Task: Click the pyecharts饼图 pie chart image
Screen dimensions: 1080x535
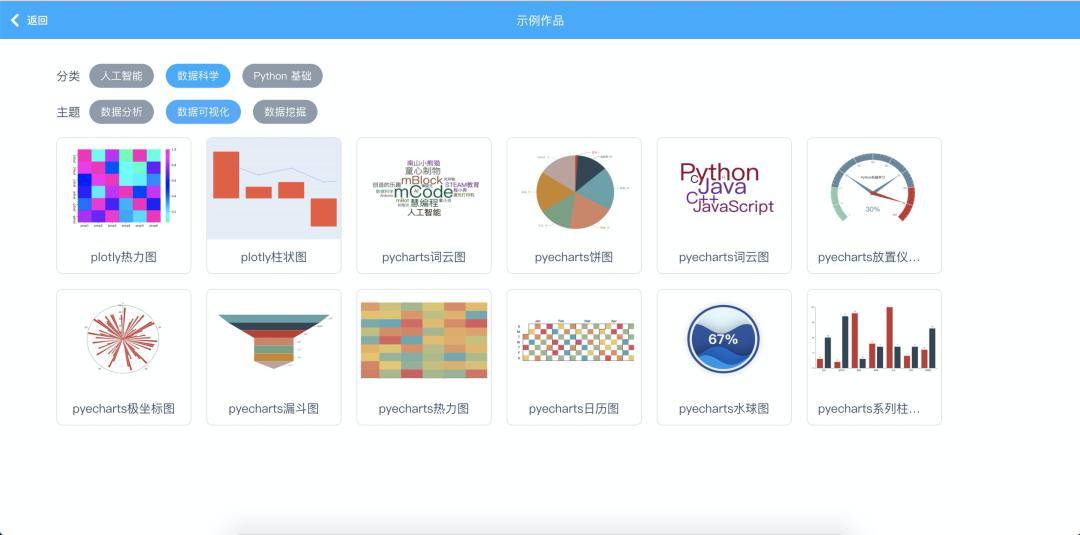Action: pyautogui.click(x=574, y=190)
